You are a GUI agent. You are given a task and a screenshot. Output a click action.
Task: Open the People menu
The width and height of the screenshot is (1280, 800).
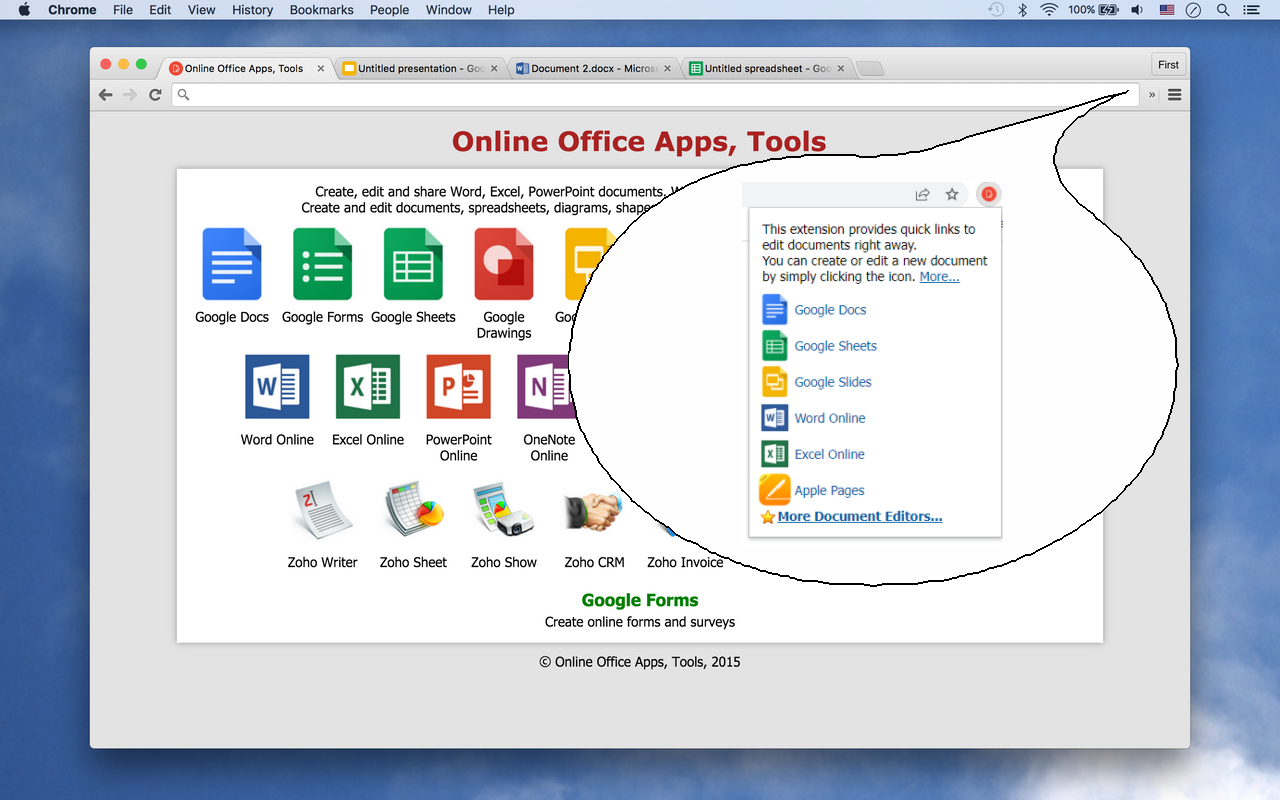point(389,10)
